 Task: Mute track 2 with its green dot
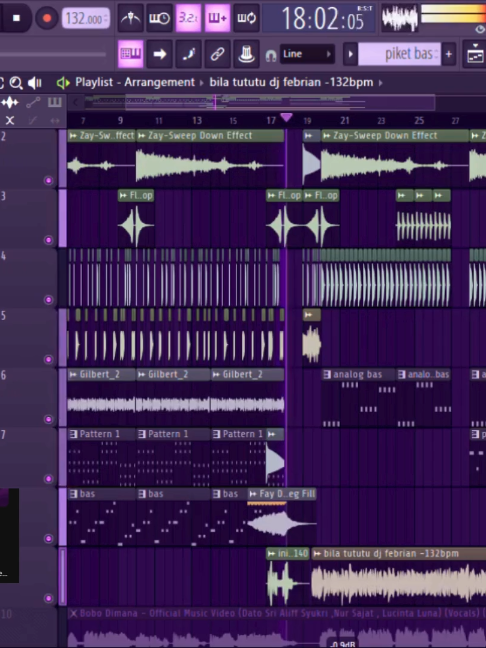click(x=49, y=180)
